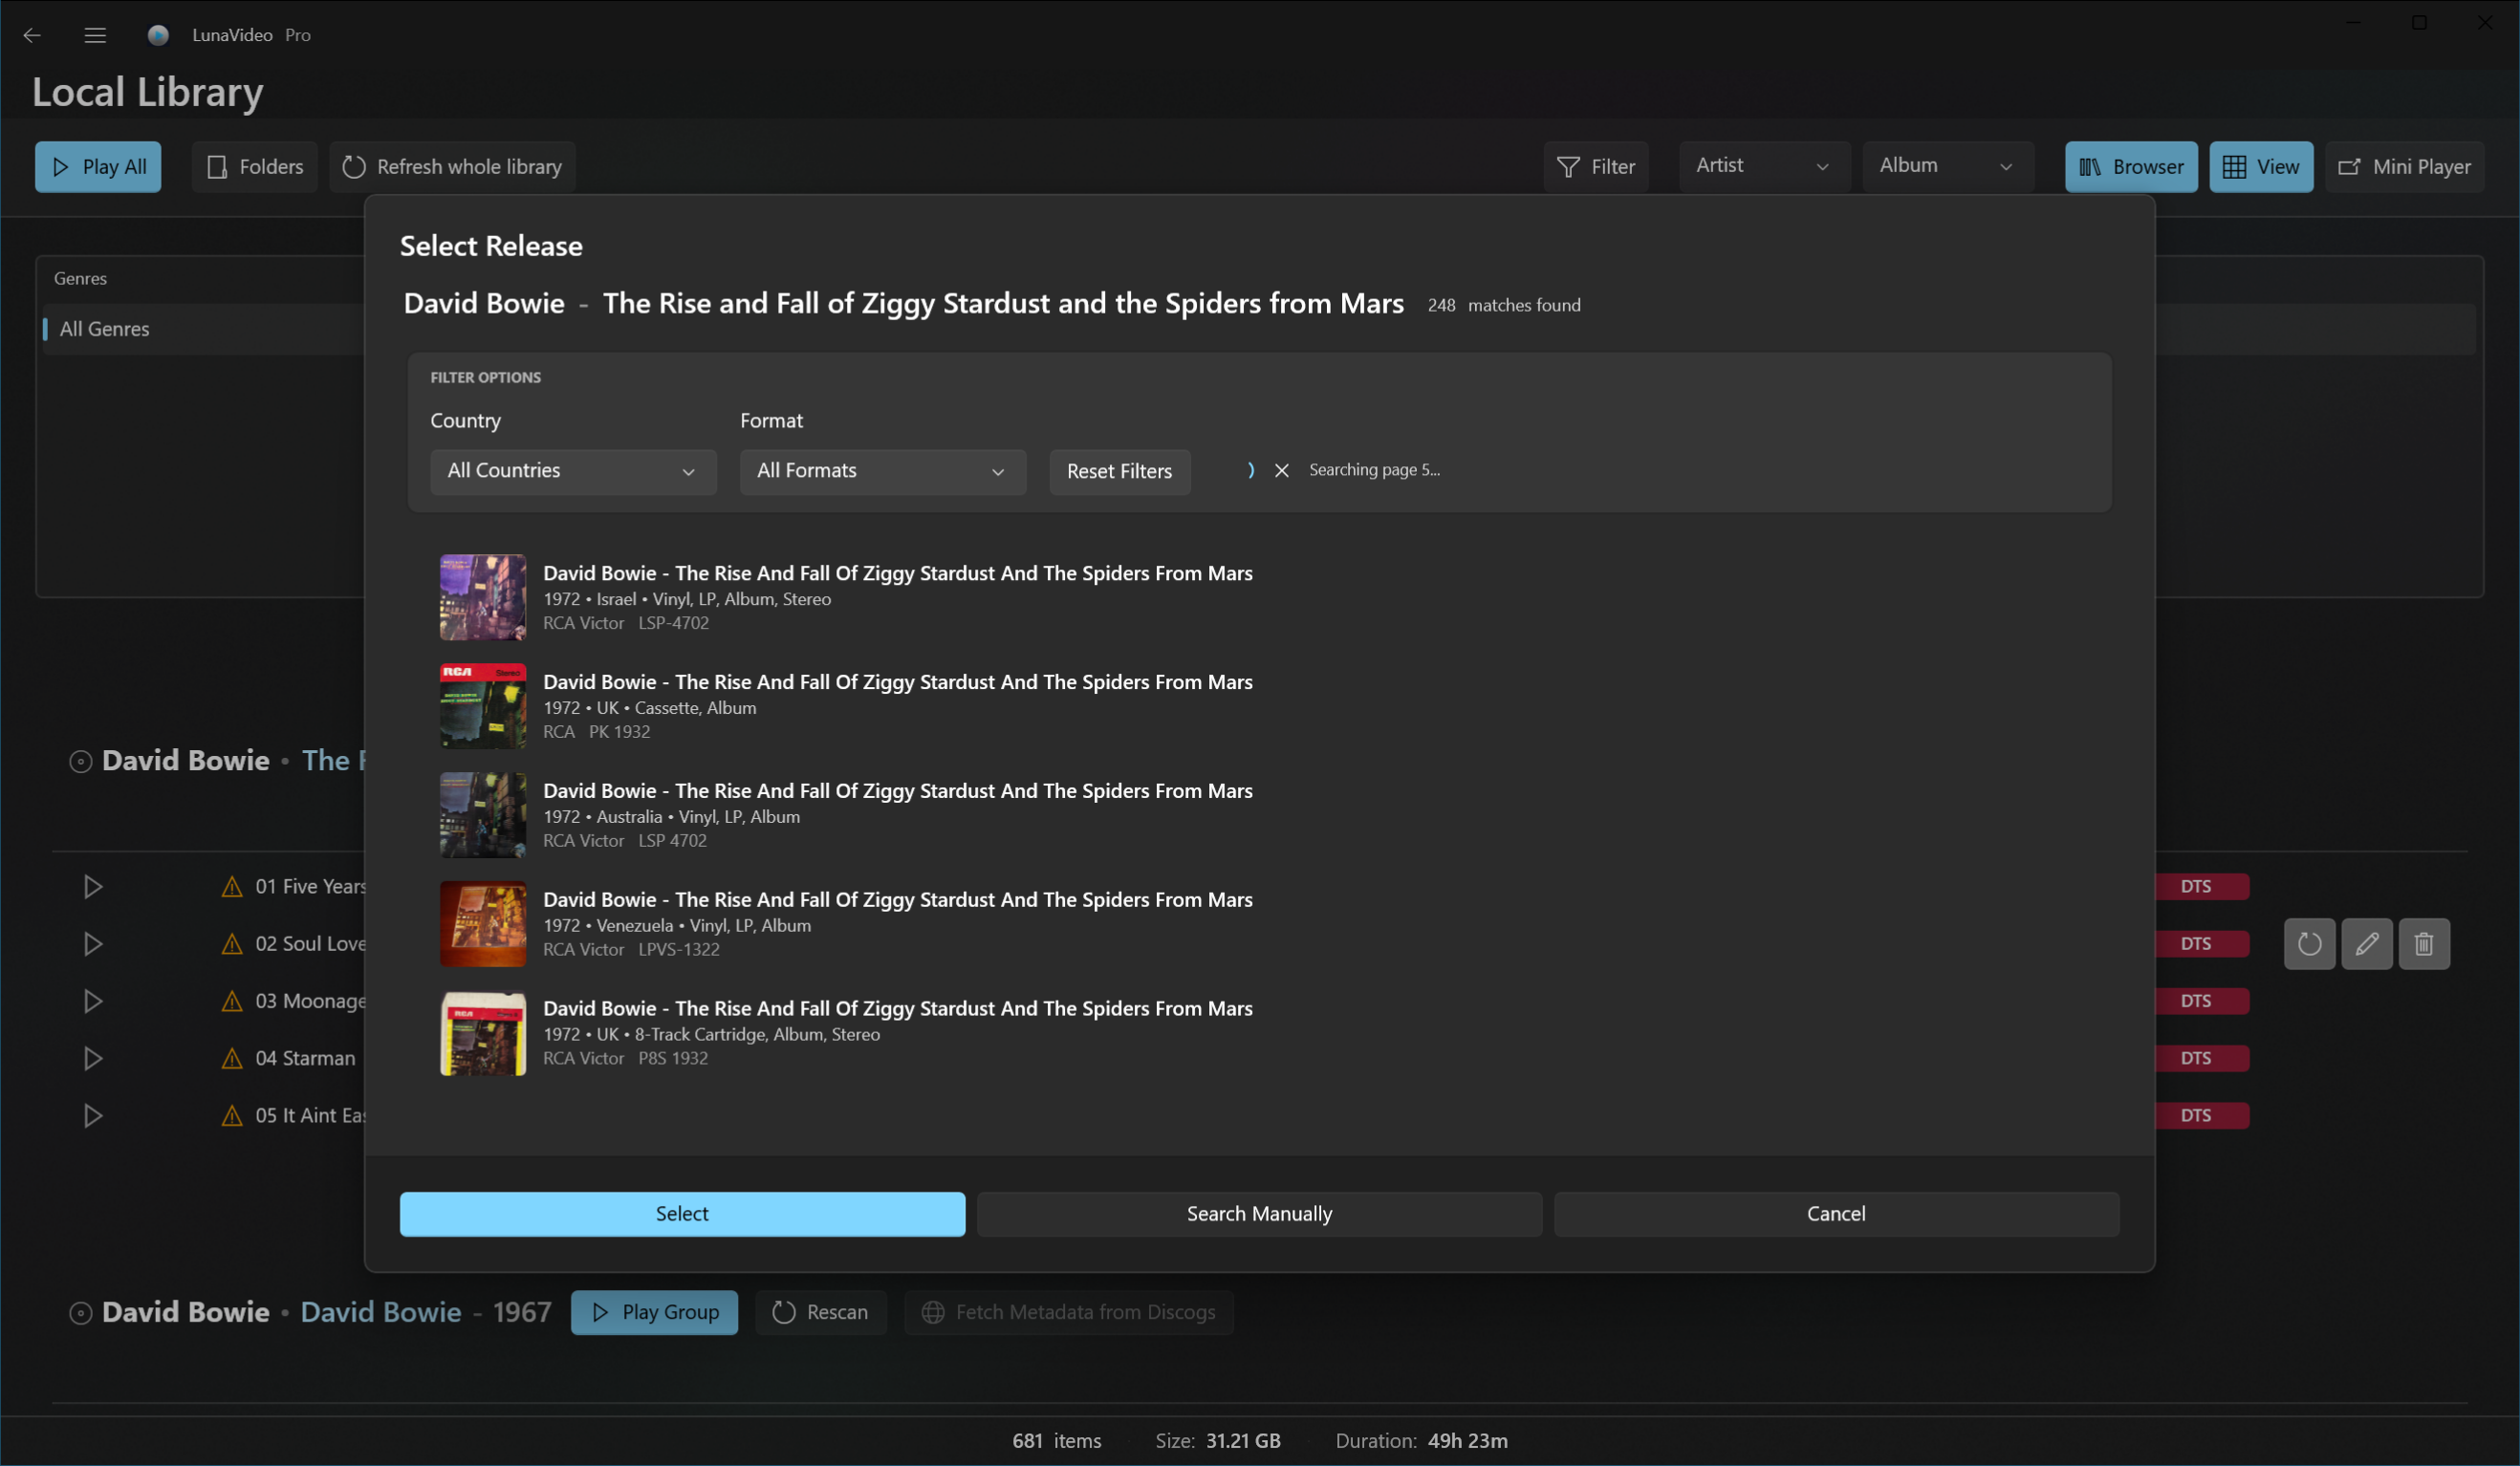Play track 02 Soul Love
Image resolution: width=2520 pixels, height=1466 pixels.
92,944
